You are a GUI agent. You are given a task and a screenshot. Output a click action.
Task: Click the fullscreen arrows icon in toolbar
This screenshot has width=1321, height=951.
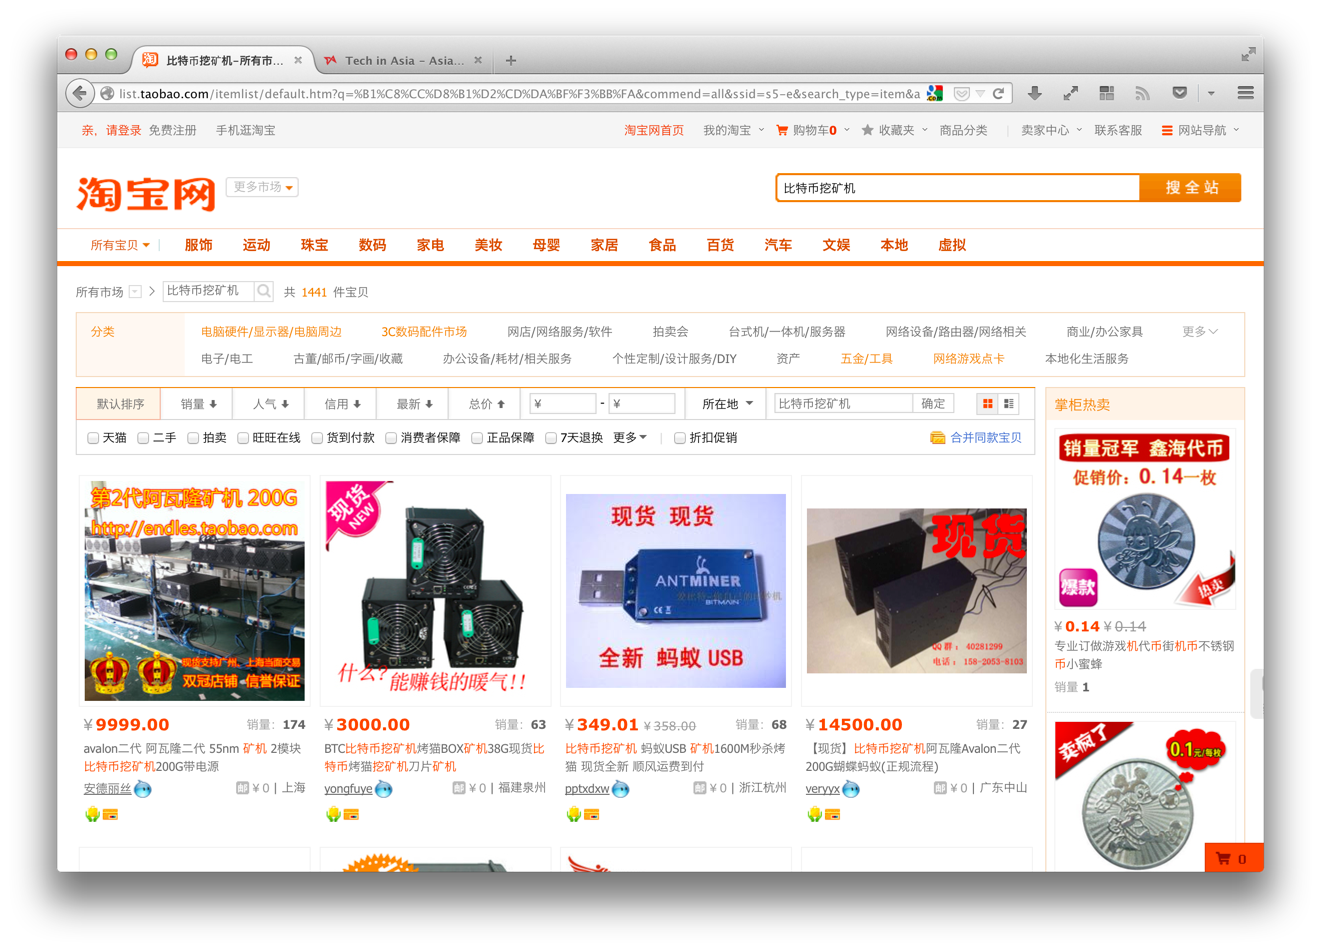pyautogui.click(x=1070, y=93)
